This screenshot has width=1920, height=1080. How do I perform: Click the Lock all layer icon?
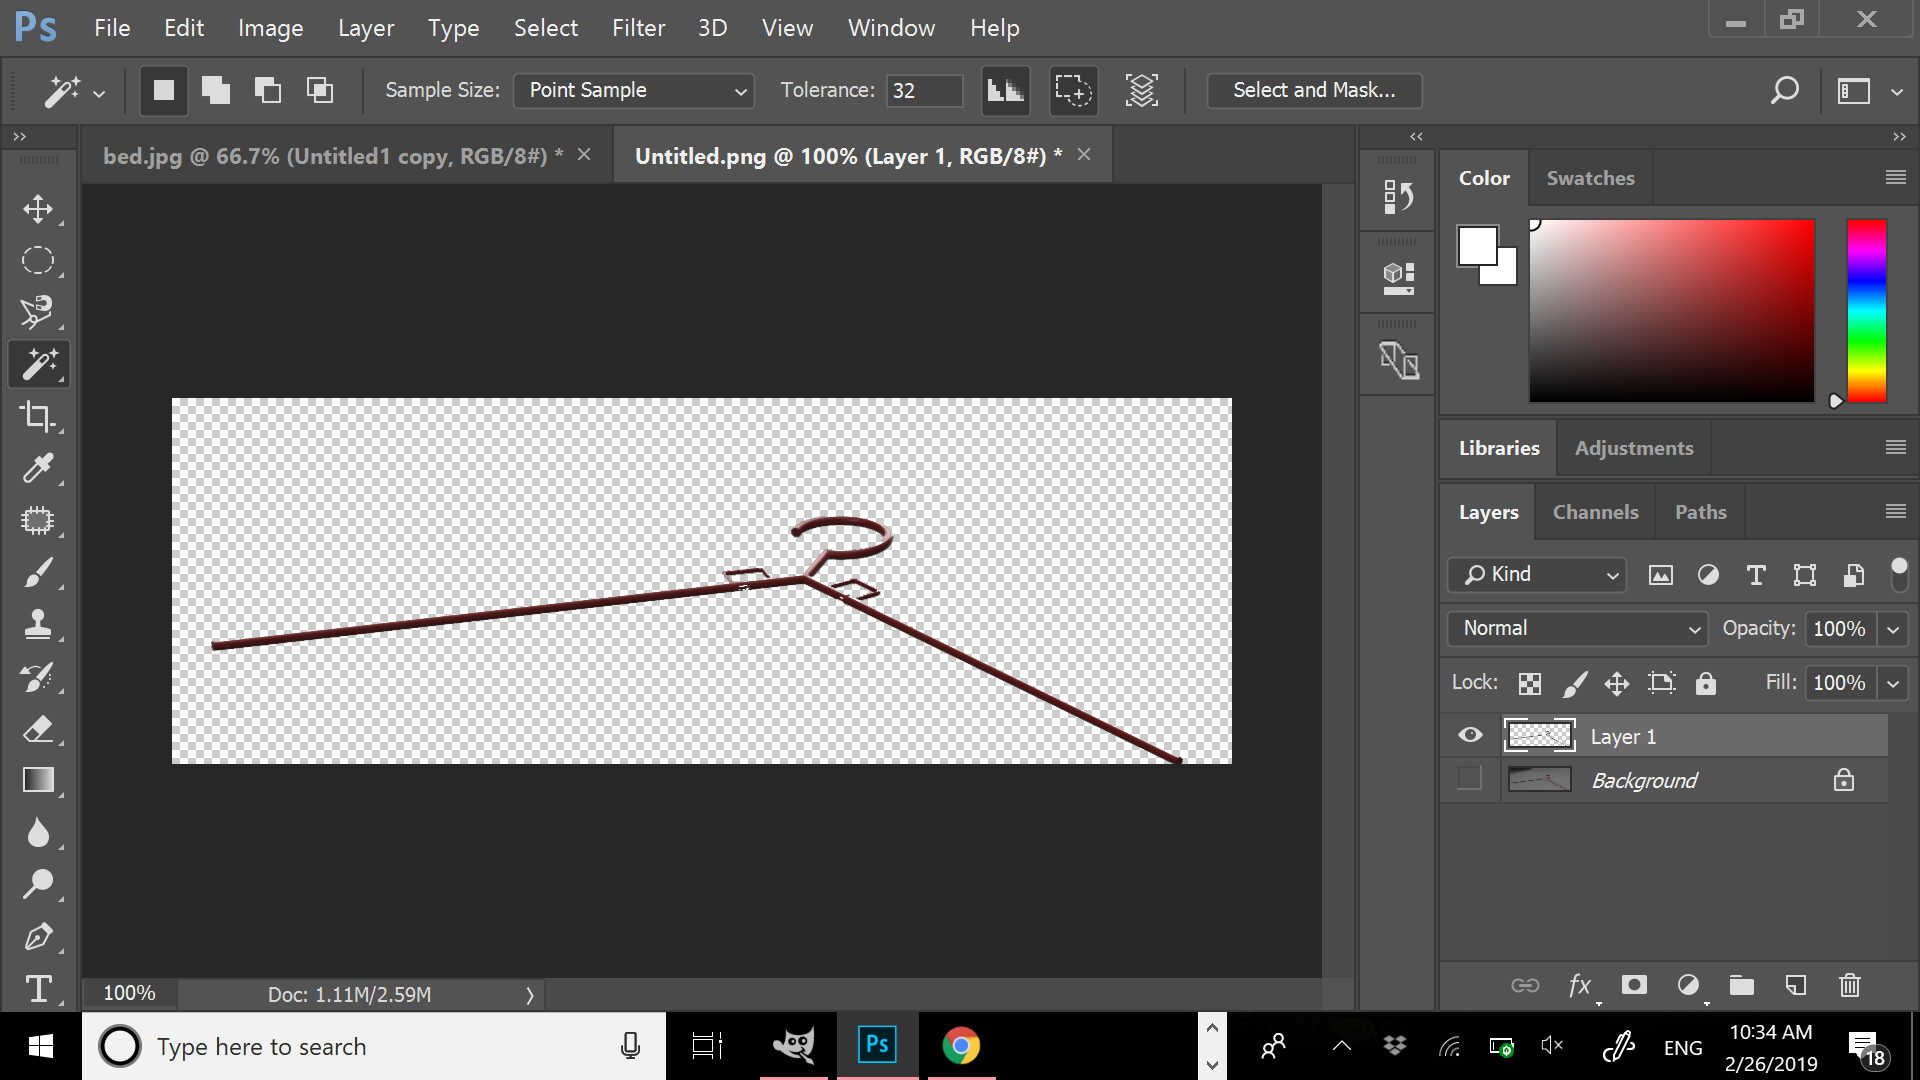tap(1705, 683)
